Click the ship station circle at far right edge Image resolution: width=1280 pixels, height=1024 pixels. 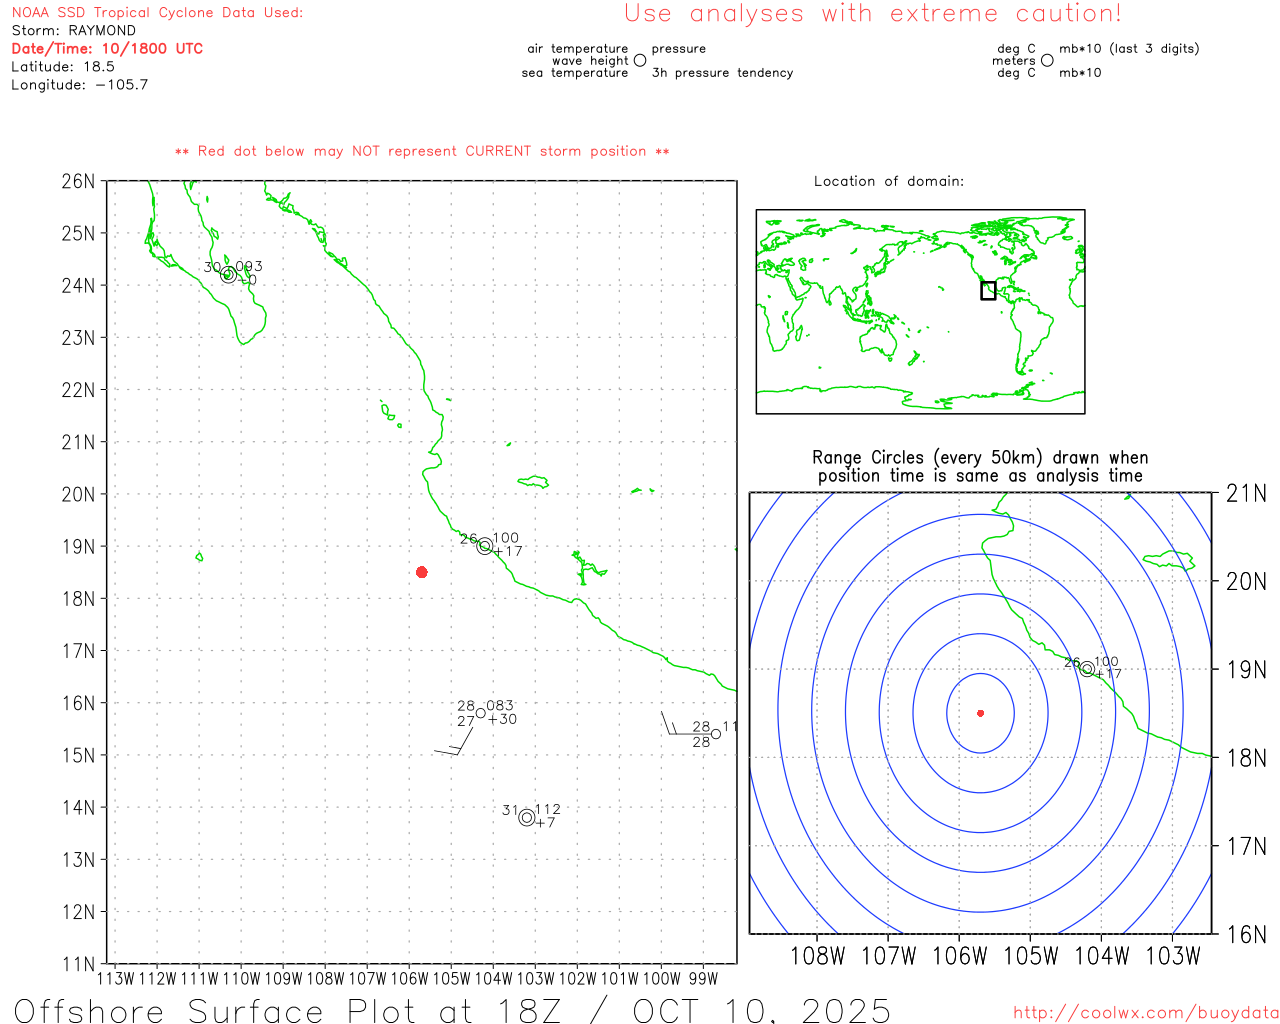[716, 734]
